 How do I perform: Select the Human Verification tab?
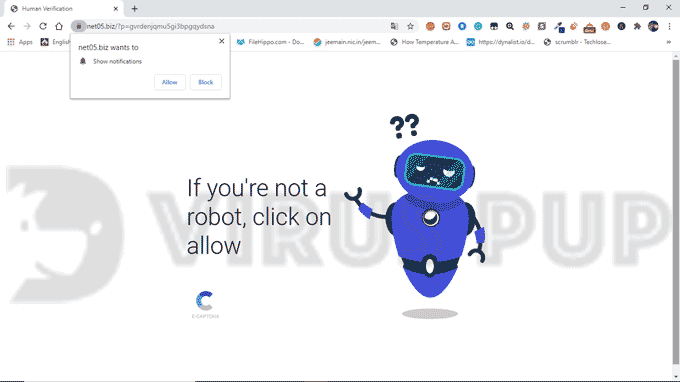[x=64, y=9]
